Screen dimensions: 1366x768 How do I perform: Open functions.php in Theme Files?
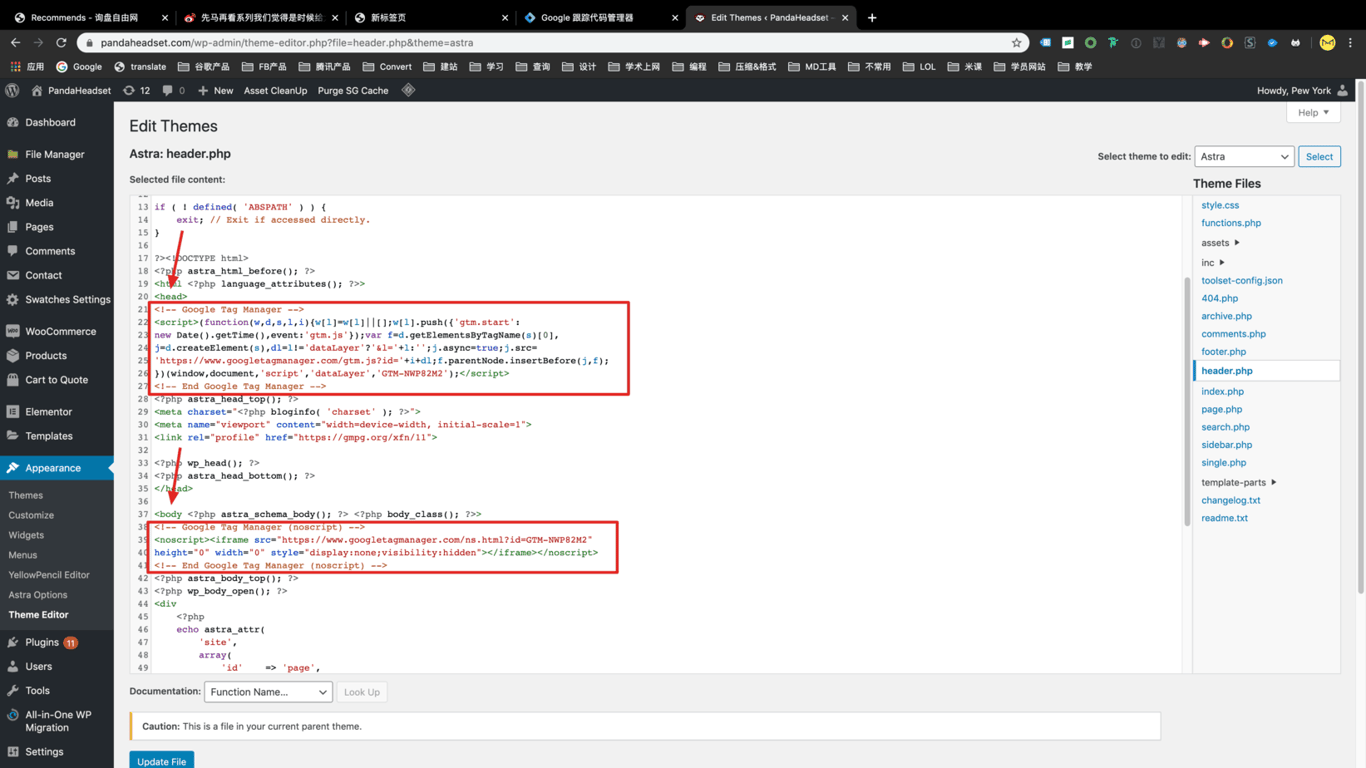click(x=1231, y=223)
